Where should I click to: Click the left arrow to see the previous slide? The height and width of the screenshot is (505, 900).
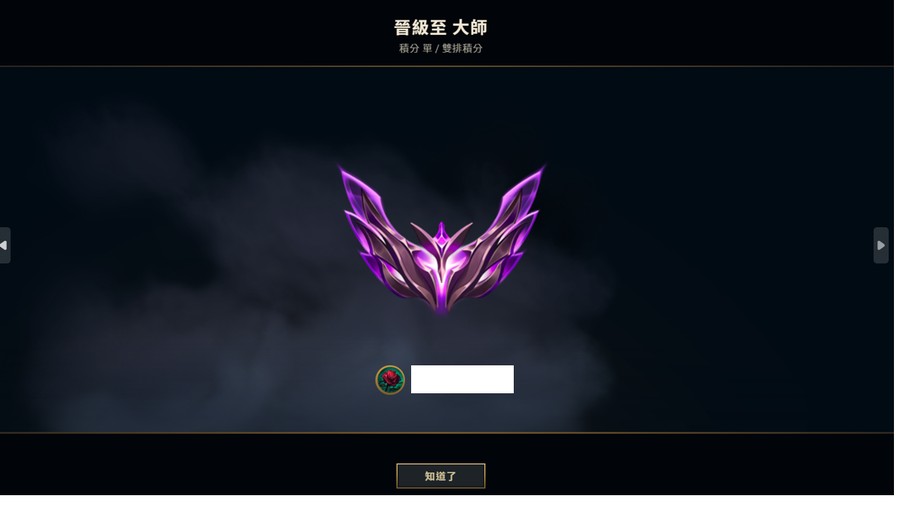pos(5,246)
